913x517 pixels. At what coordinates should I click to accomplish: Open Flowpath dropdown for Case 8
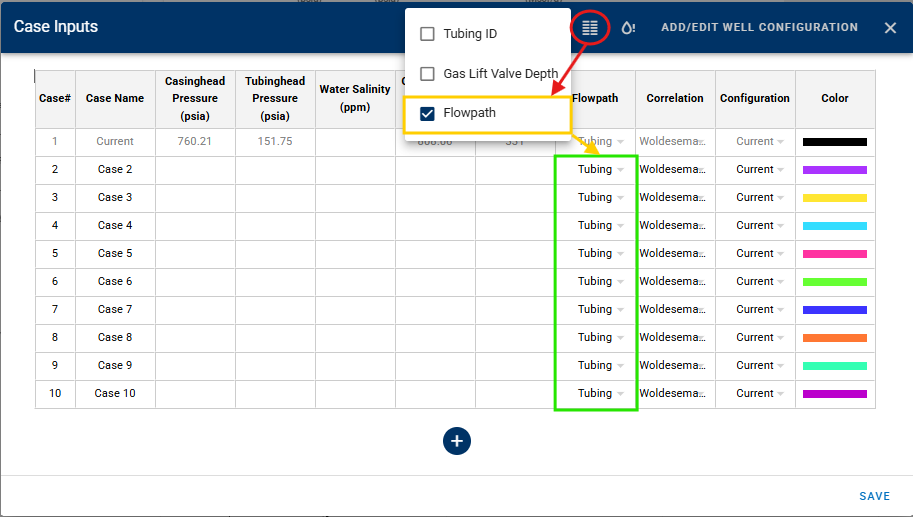tap(600, 337)
